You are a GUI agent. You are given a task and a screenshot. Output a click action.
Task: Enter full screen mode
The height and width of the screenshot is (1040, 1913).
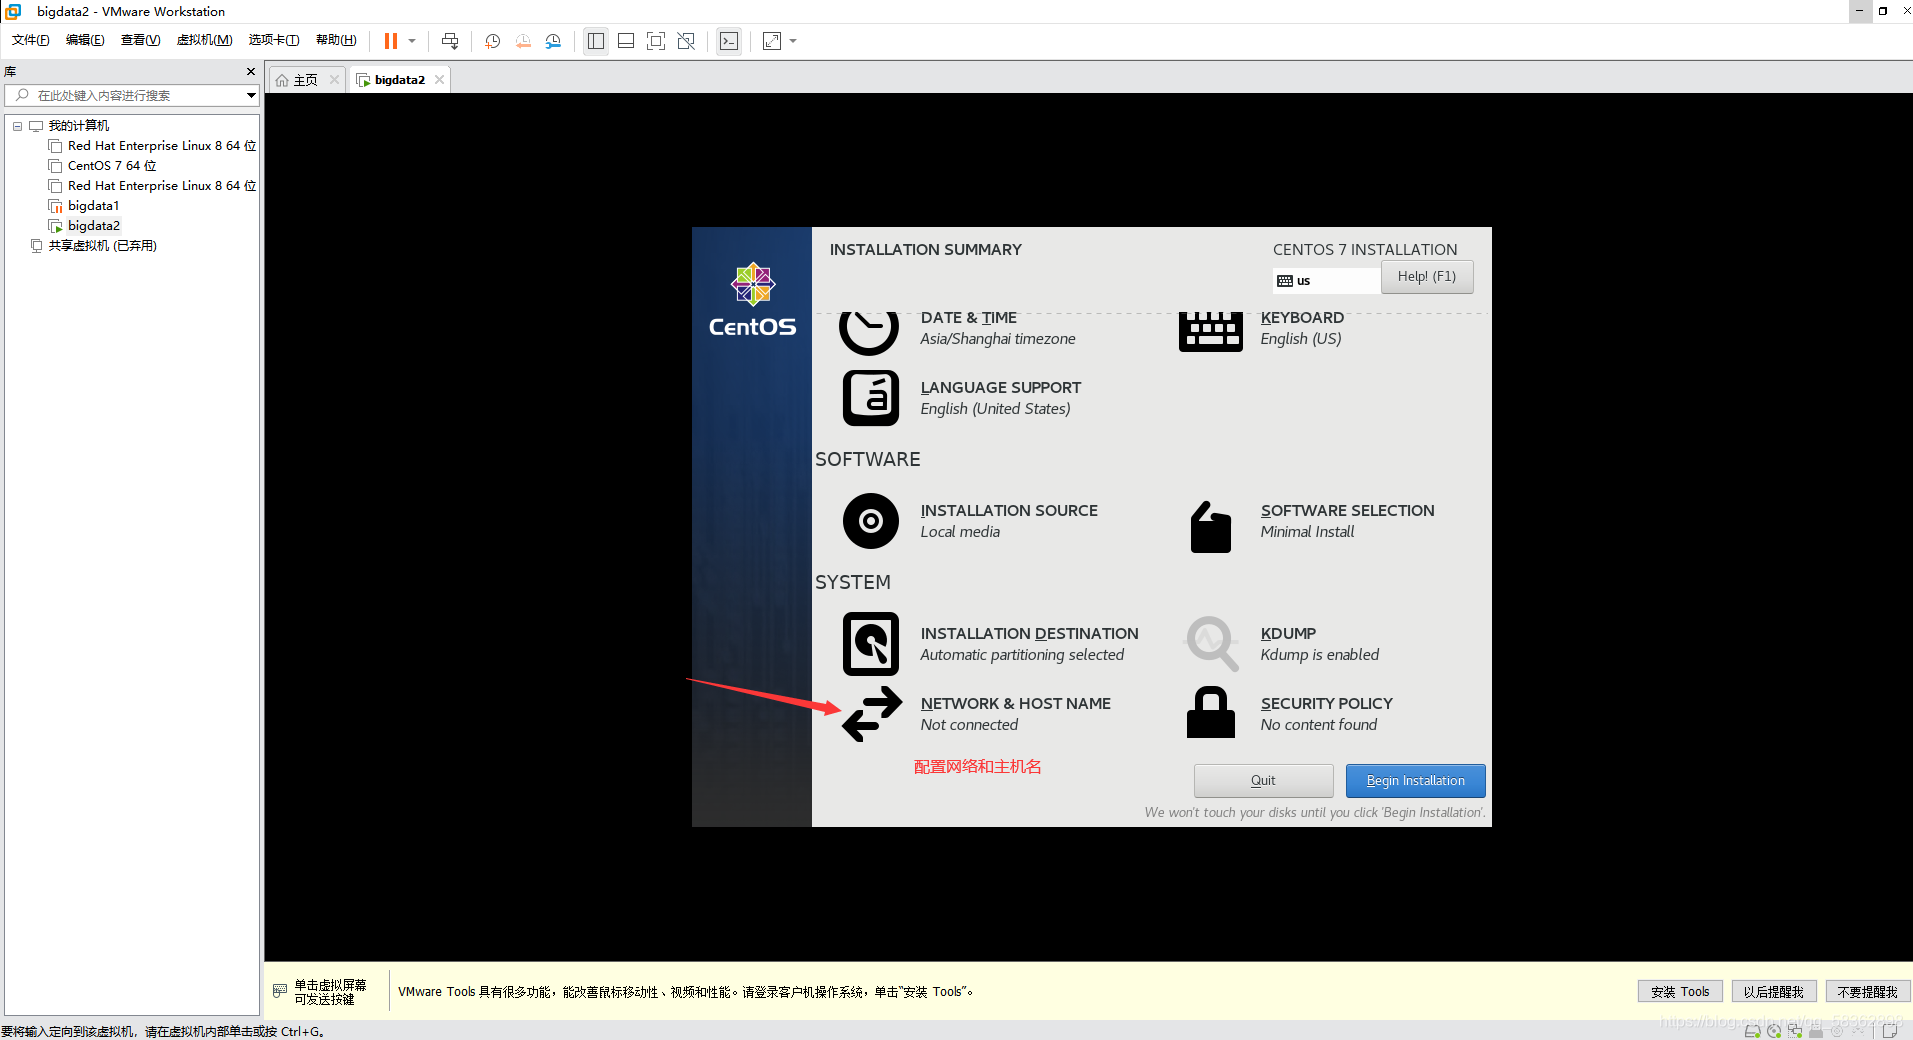point(656,41)
